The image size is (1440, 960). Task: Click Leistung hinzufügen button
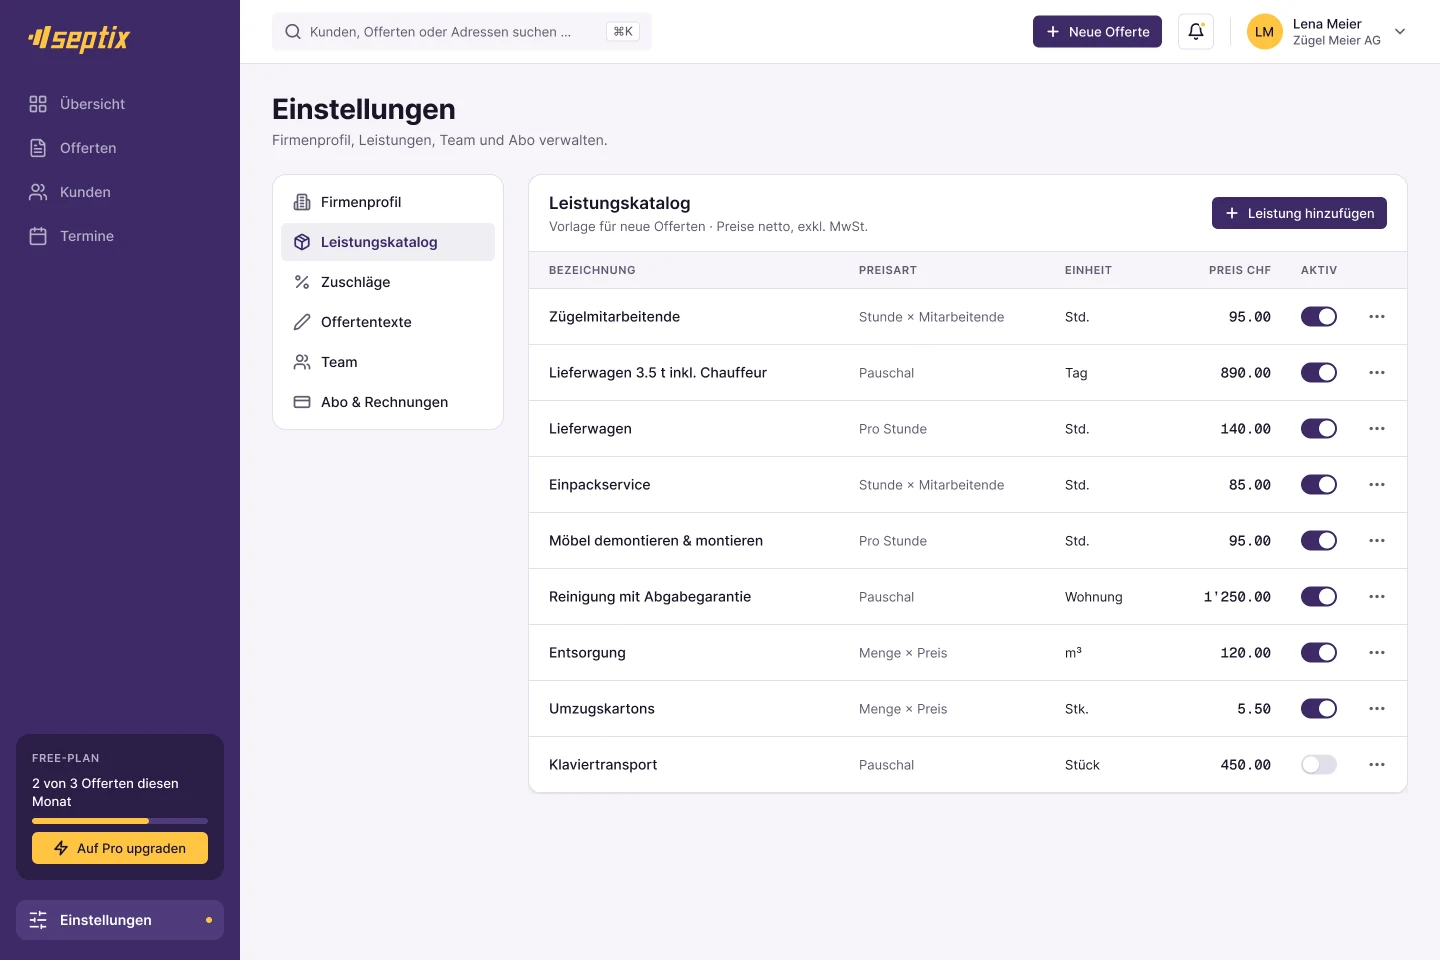(1299, 213)
